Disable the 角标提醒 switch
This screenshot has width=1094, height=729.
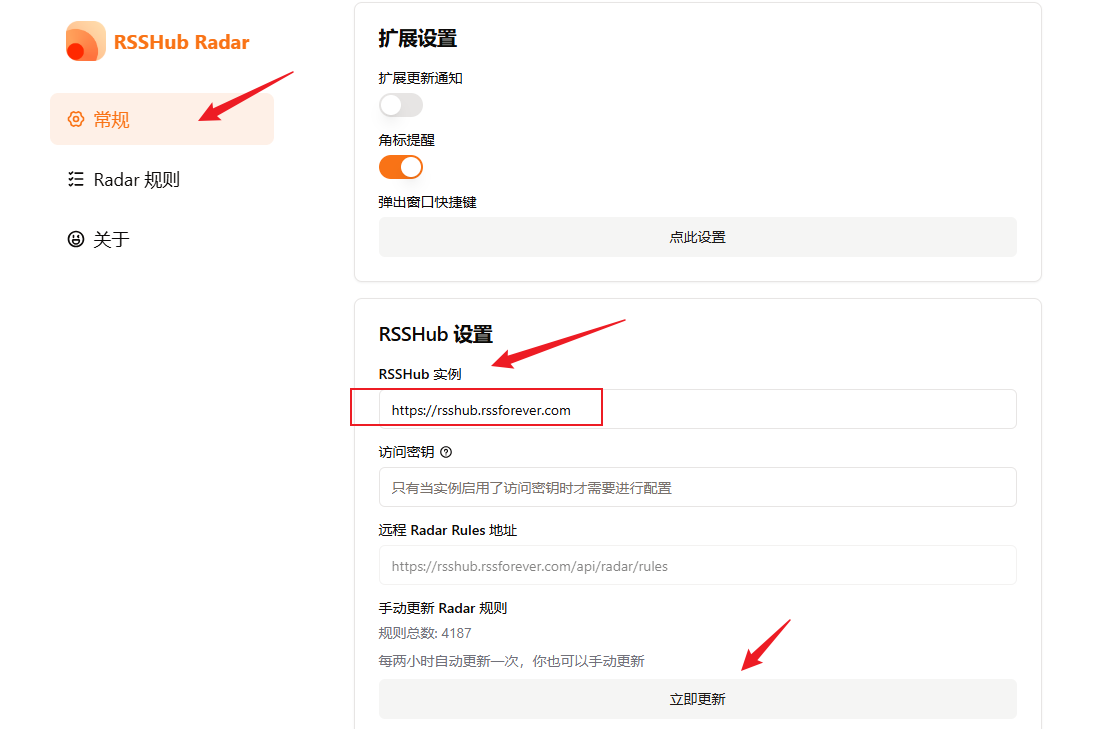[x=401, y=167]
